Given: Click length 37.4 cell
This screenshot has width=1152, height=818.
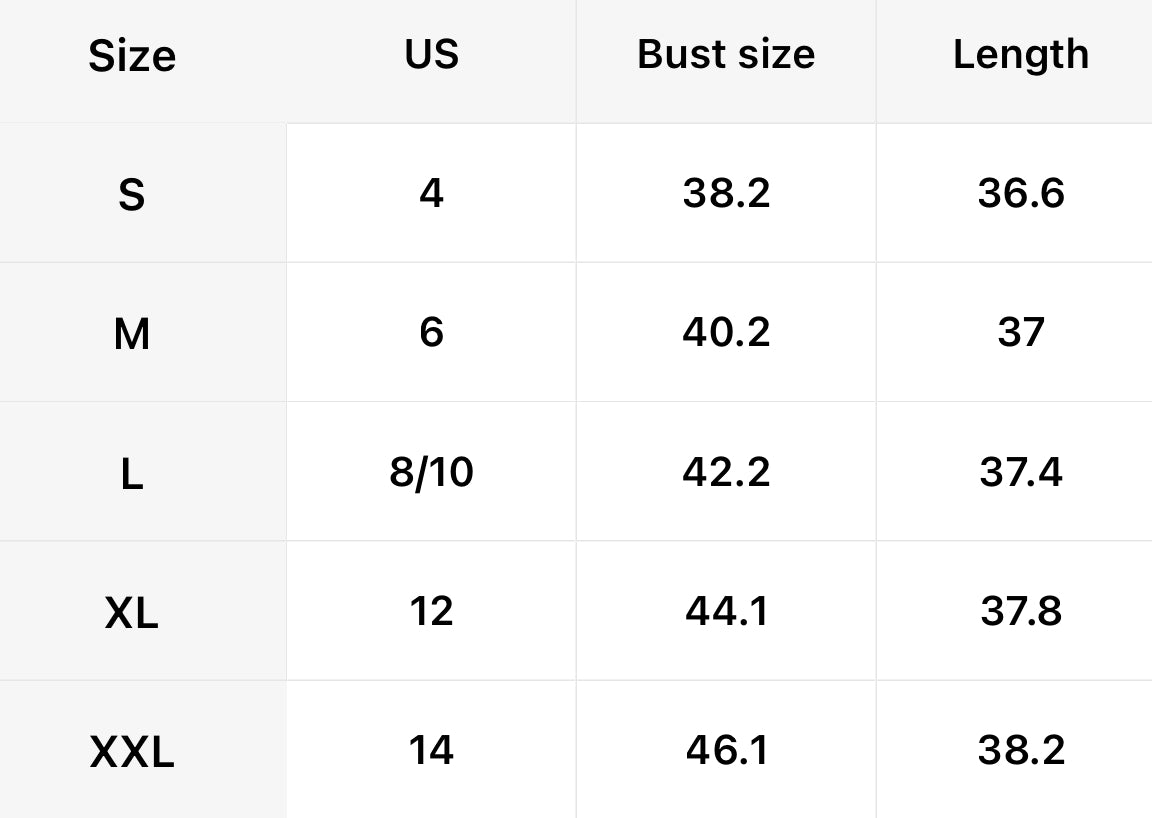Looking at the screenshot, I should coord(1020,472).
